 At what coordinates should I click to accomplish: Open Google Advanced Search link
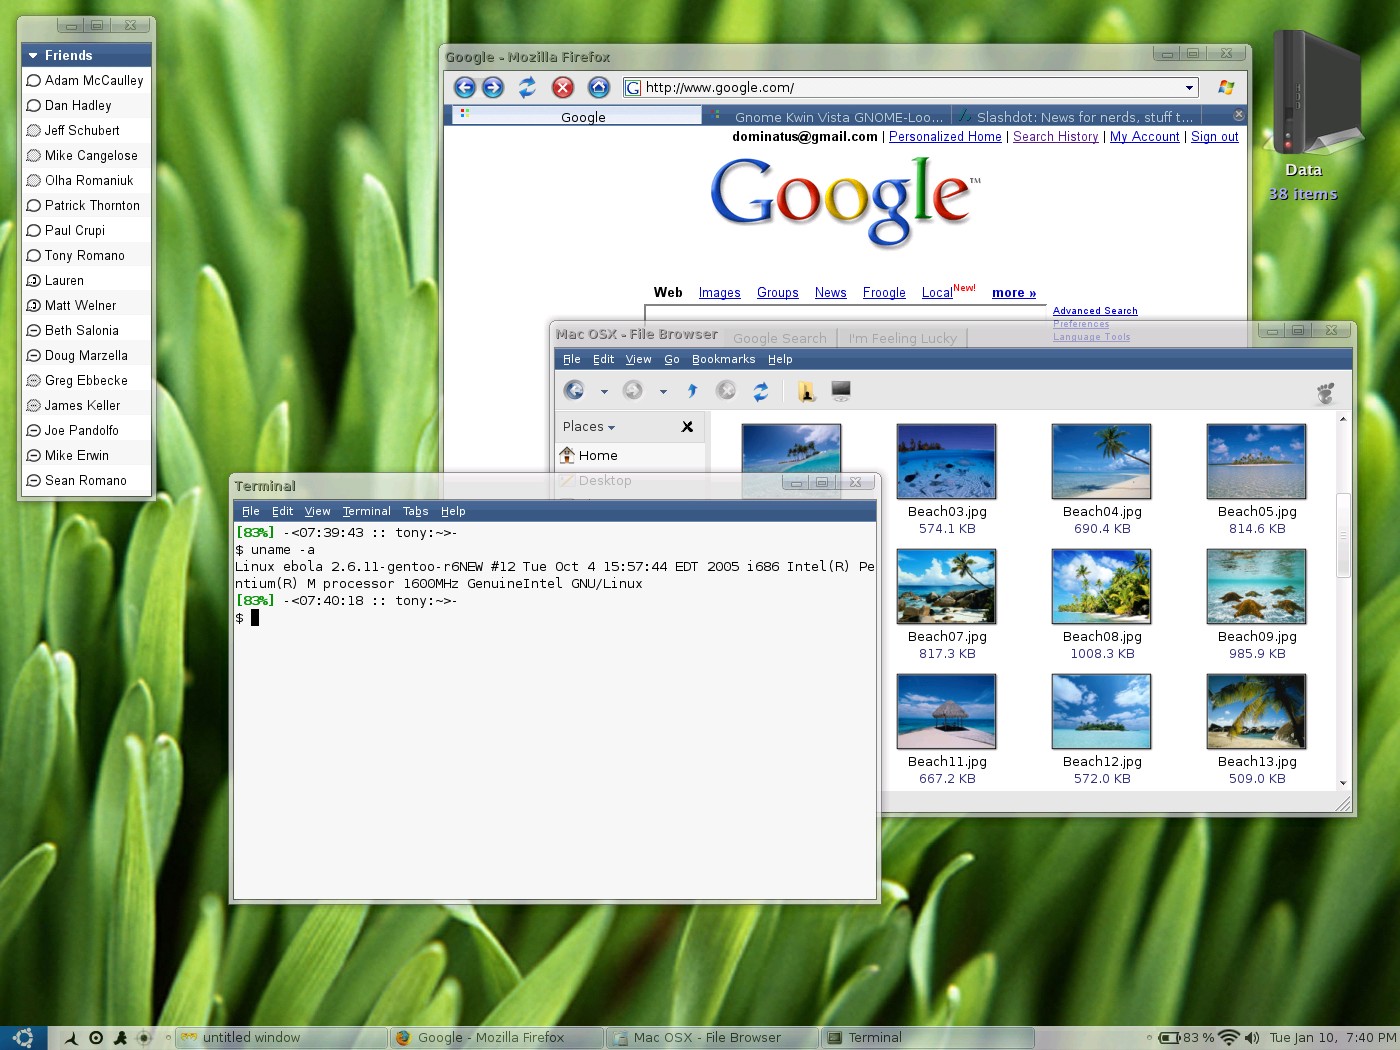pyautogui.click(x=1095, y=311)
